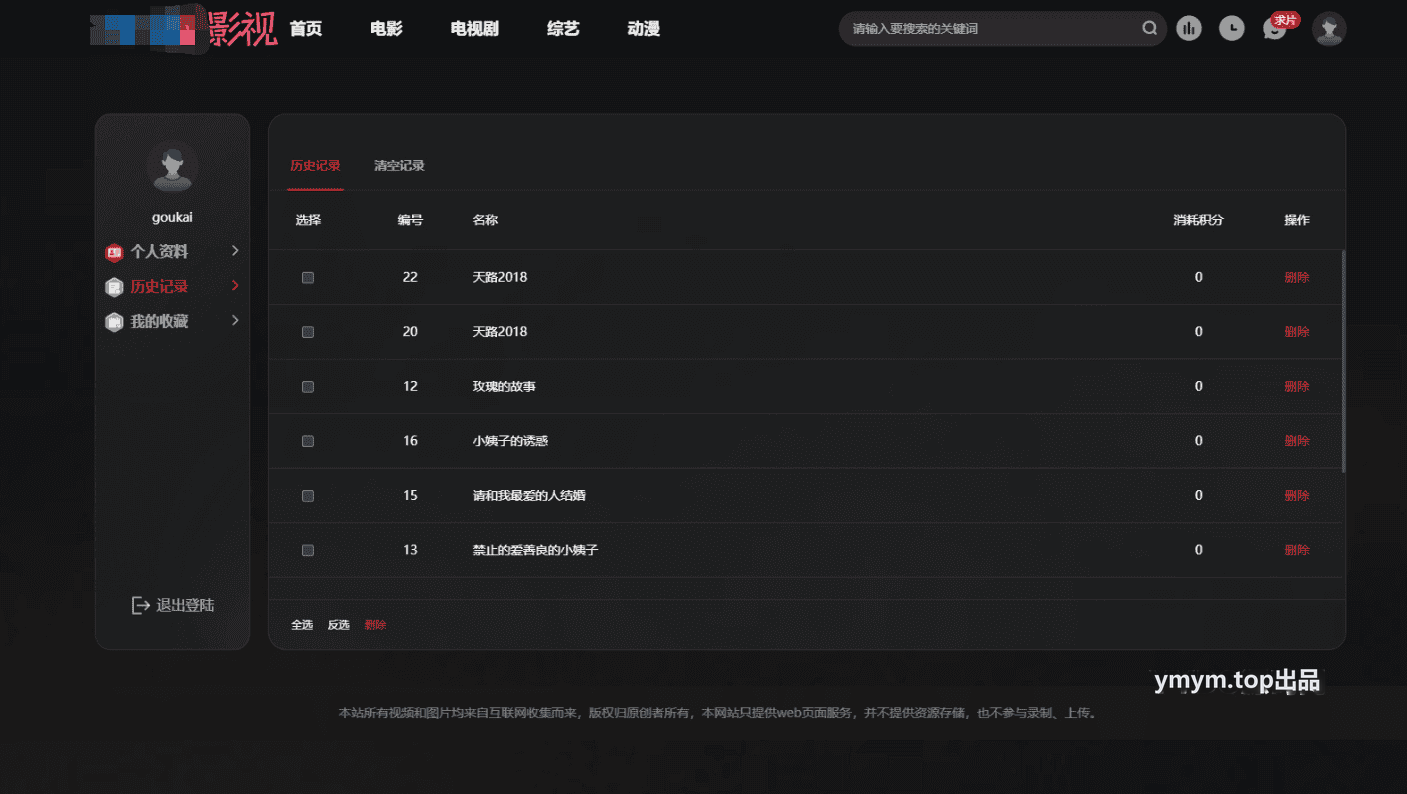The width and height of the screenshot is (1407, 794).
Task: Click the user avatar in the top bar
Action: coord(1329,29)
